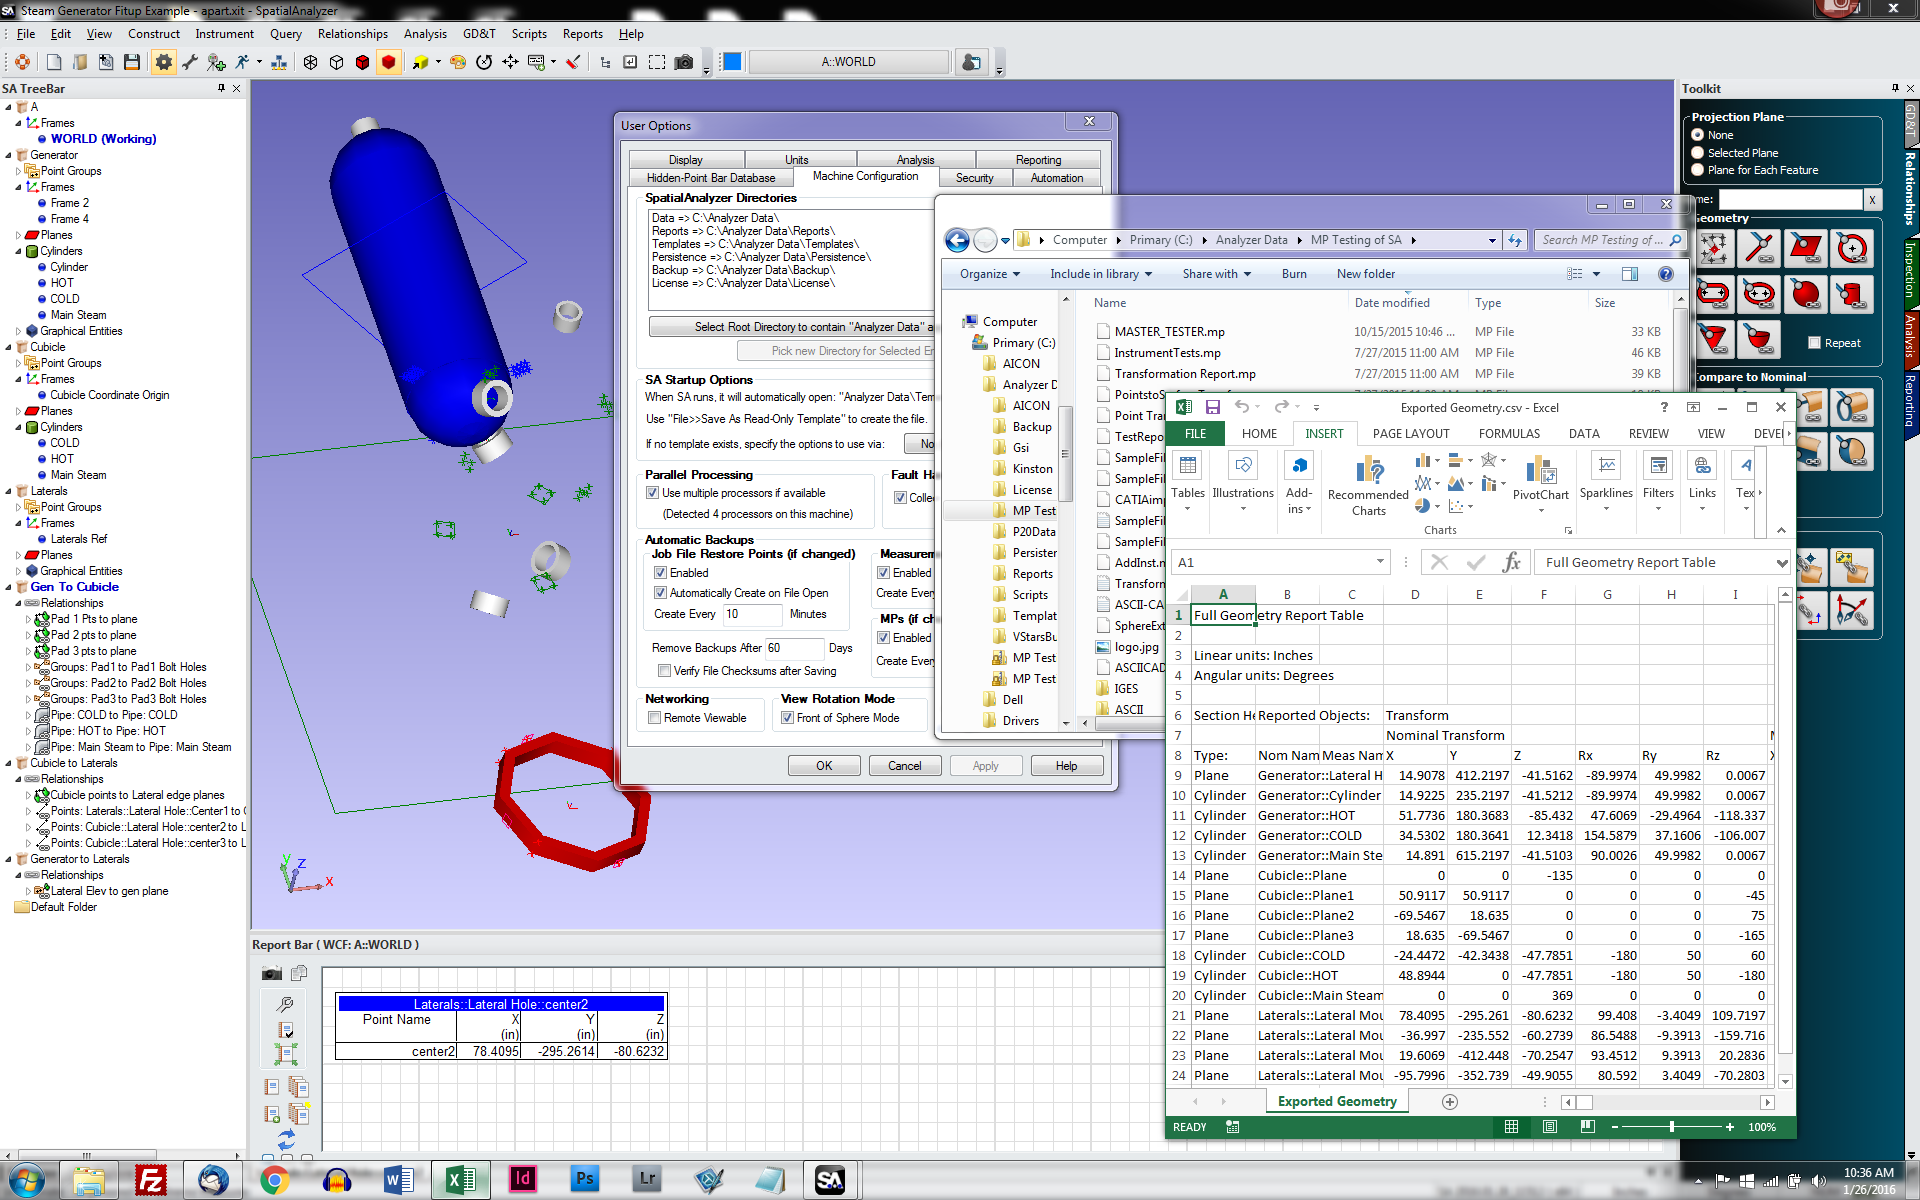1920x1200 pixels.
Task: Click the blue color swatch in toolbar
Action: tap(732, 62)
